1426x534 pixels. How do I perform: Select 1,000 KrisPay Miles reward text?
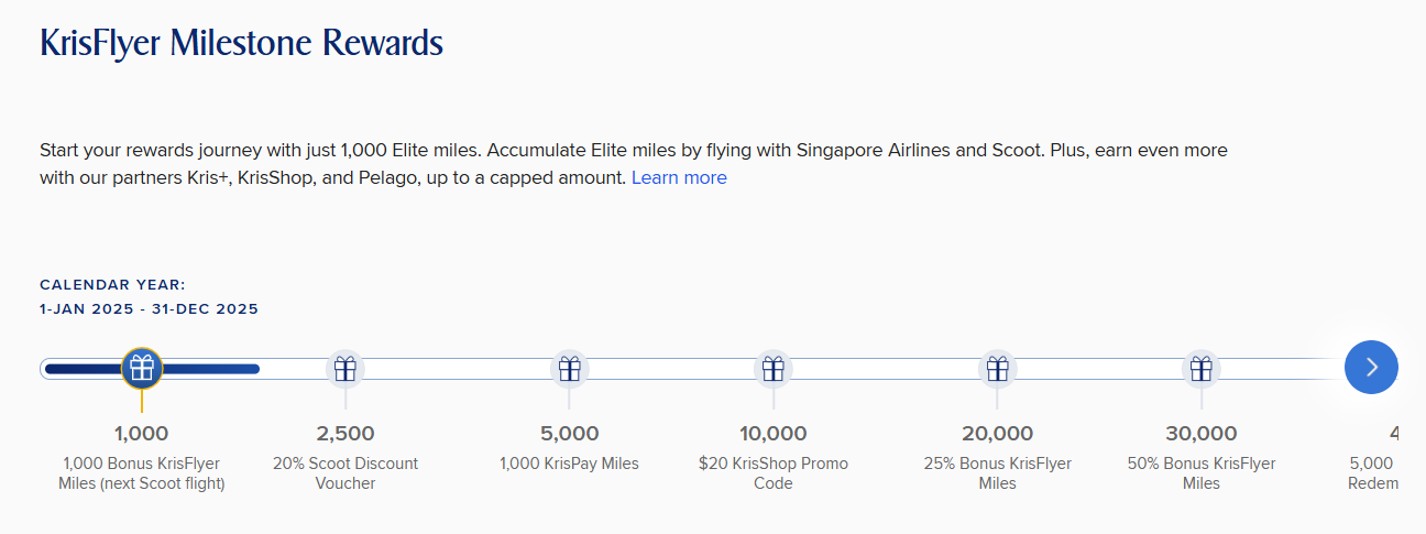coord(569,464)
